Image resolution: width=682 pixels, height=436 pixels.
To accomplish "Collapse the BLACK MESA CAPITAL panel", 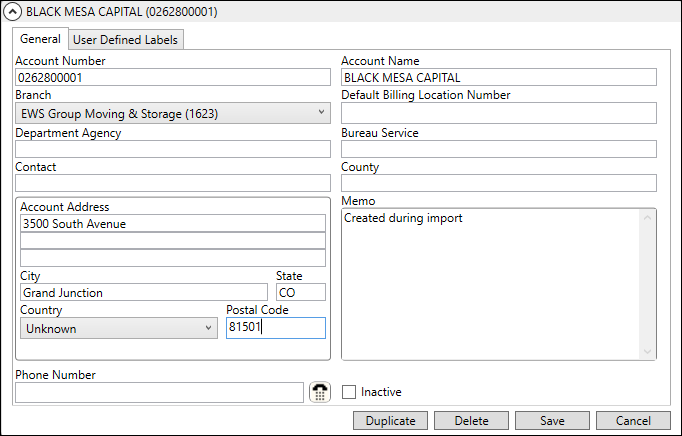I will point(14,12).
